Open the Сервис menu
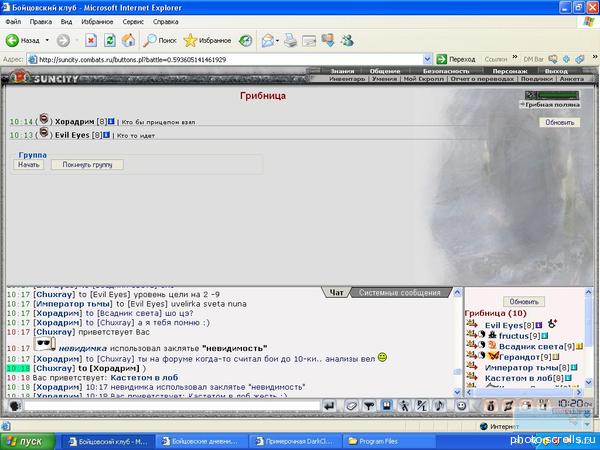 tap(133, 20)
